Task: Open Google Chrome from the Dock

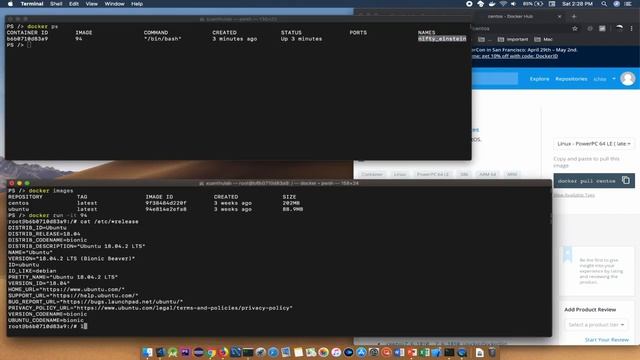Action: [x=211, y=352]
